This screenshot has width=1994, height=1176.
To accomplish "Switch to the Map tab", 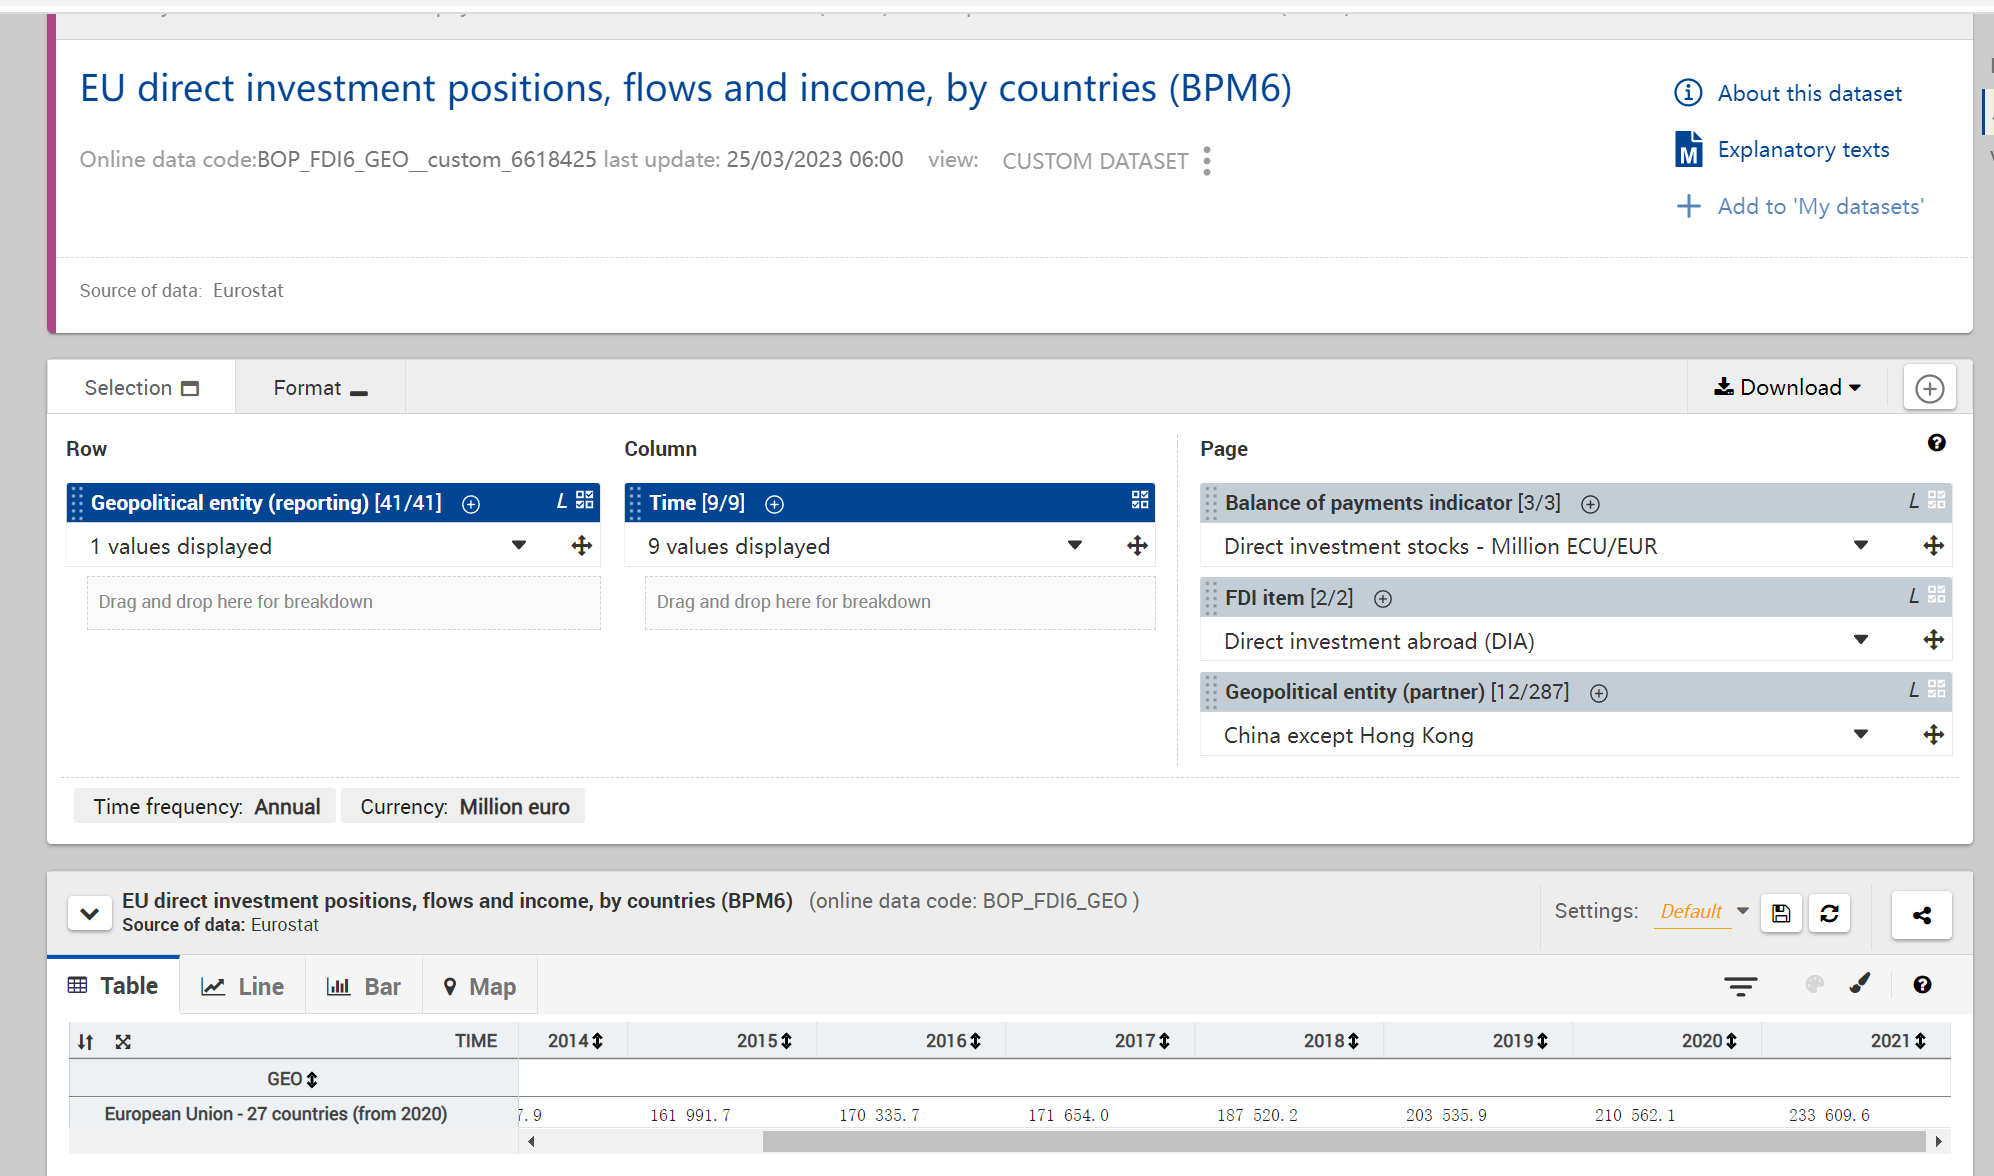I will tap(479, 987).
